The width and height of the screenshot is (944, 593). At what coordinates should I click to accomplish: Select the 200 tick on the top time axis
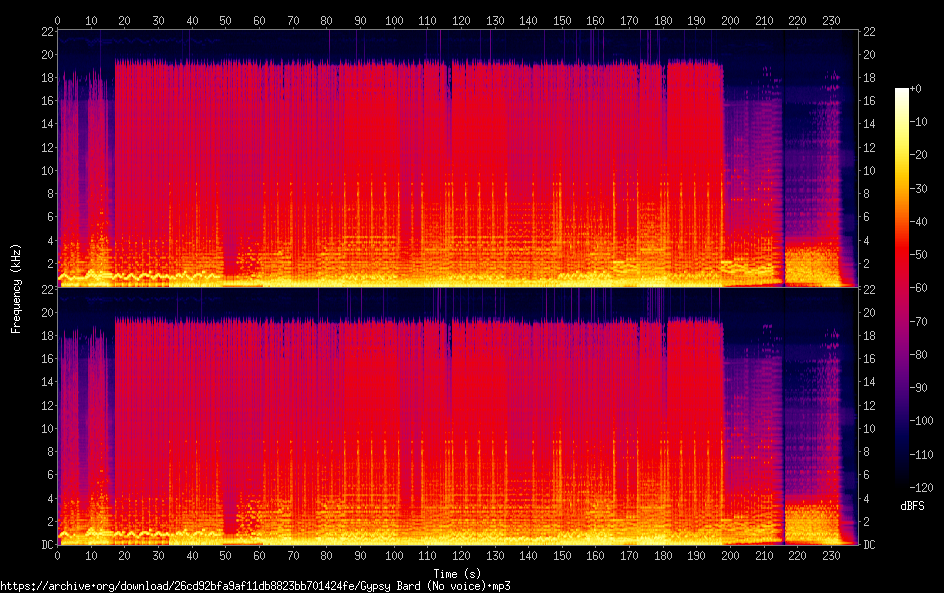pos(731,20)
